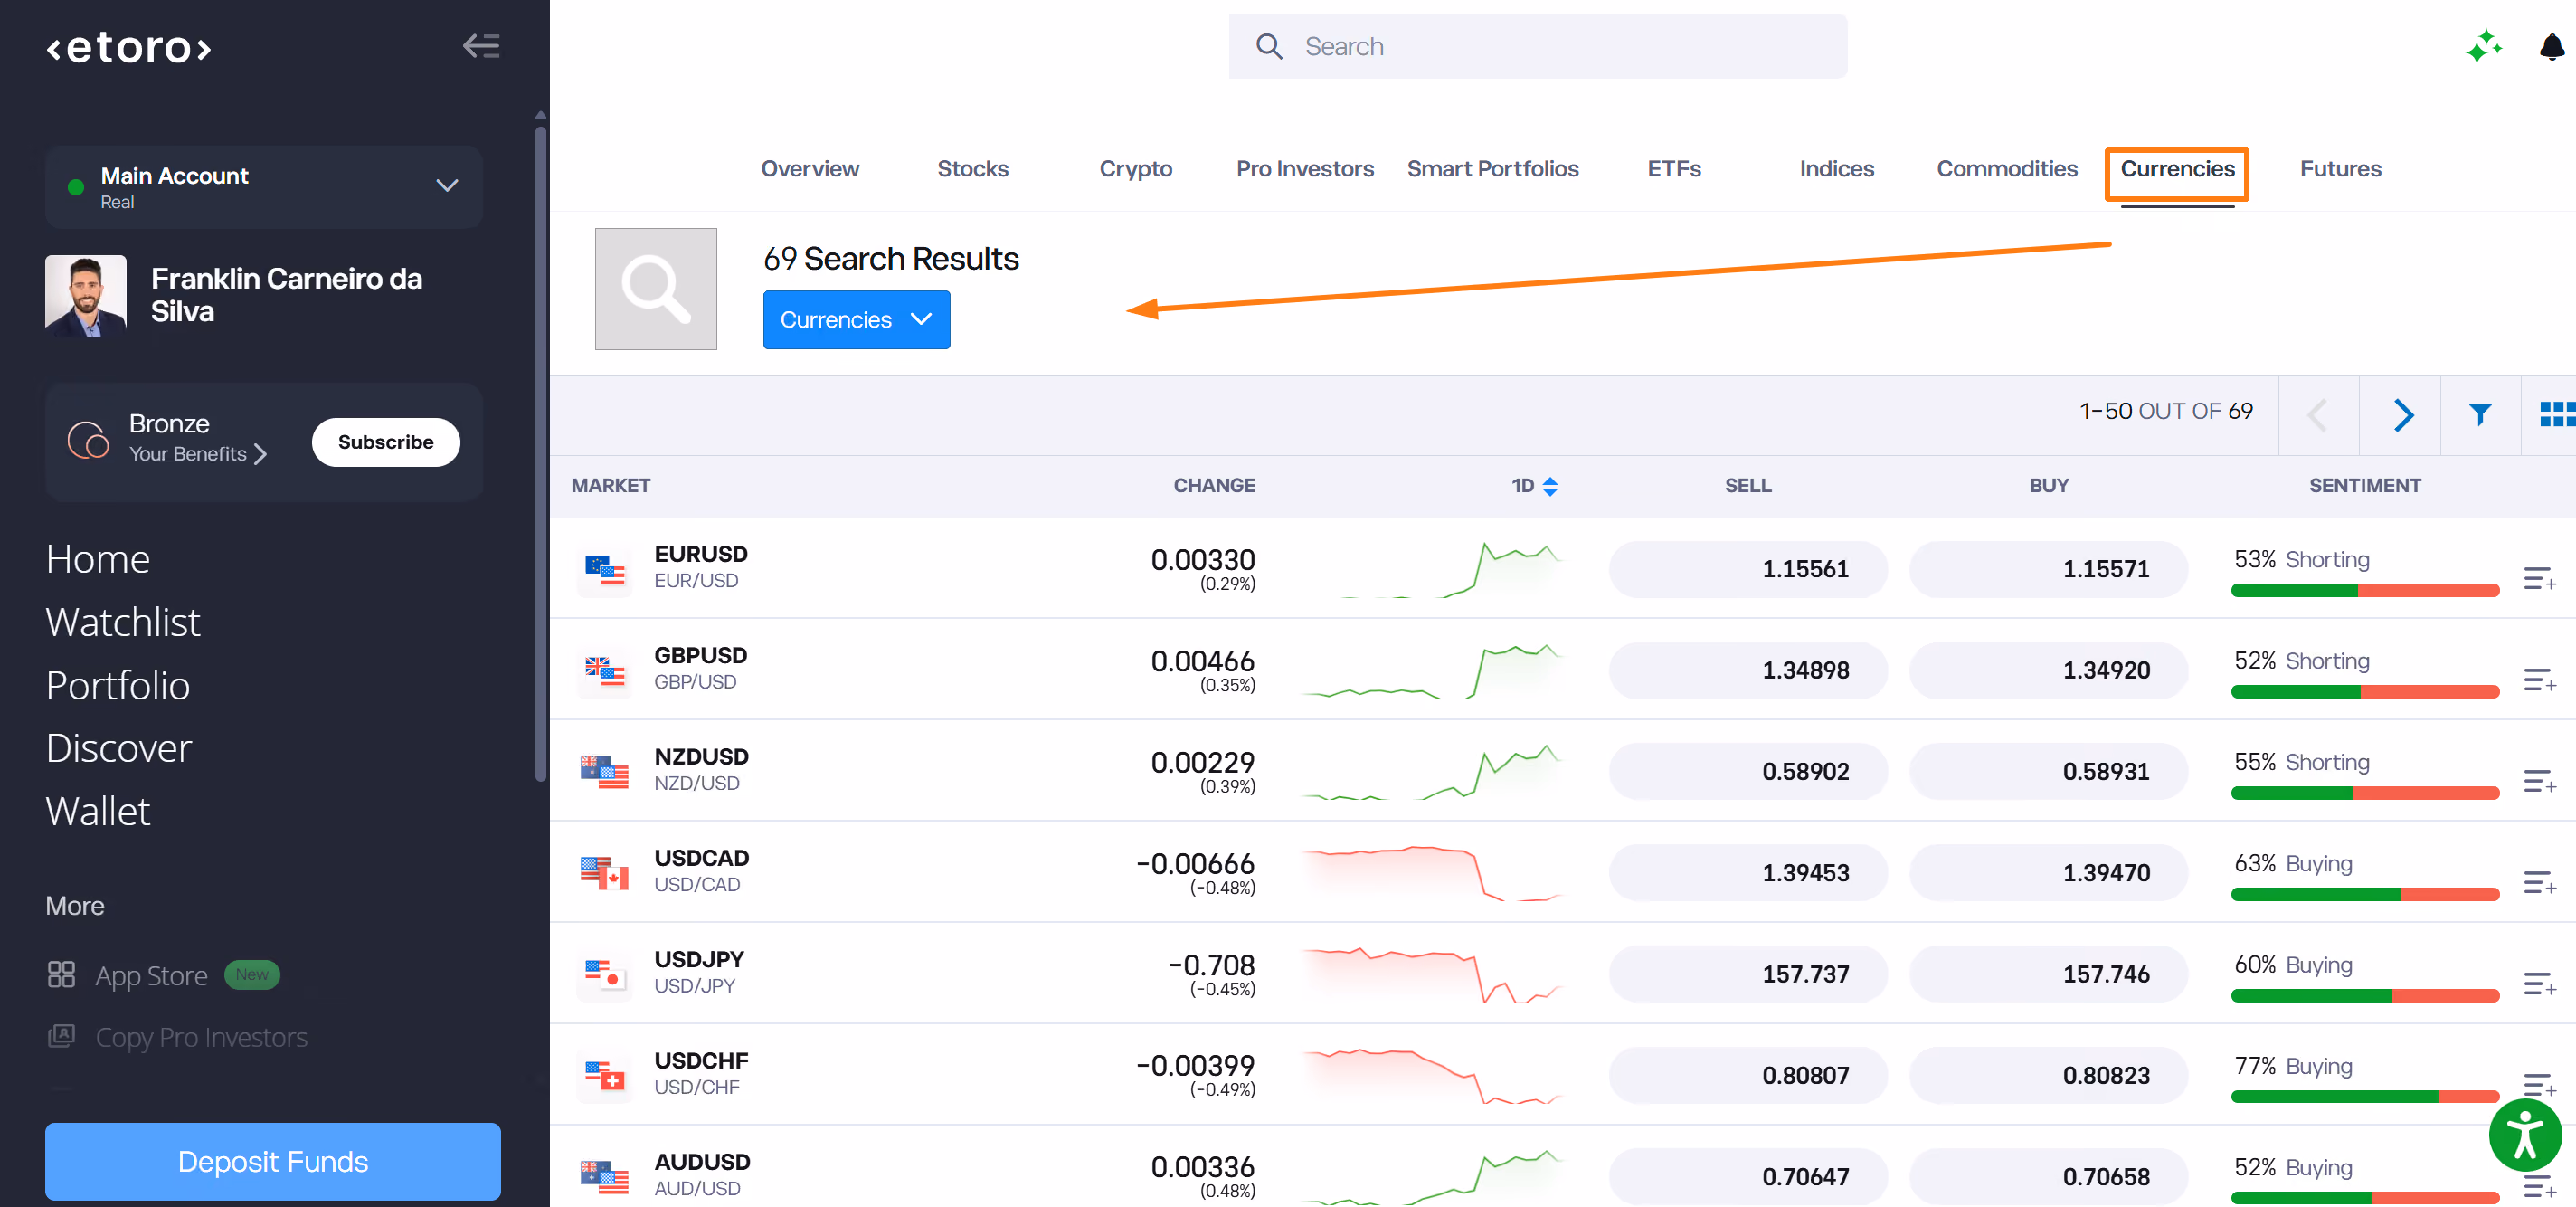Screen dimensions: 2576x1207
Task: Open the notifications bell
Action: click(x=2551, y=46)
